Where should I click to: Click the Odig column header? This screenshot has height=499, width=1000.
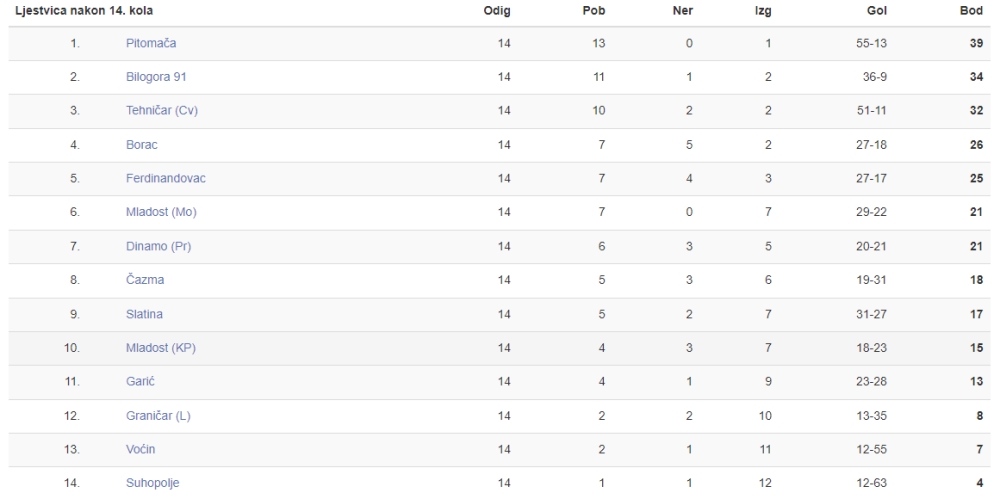tap(497, 11)
